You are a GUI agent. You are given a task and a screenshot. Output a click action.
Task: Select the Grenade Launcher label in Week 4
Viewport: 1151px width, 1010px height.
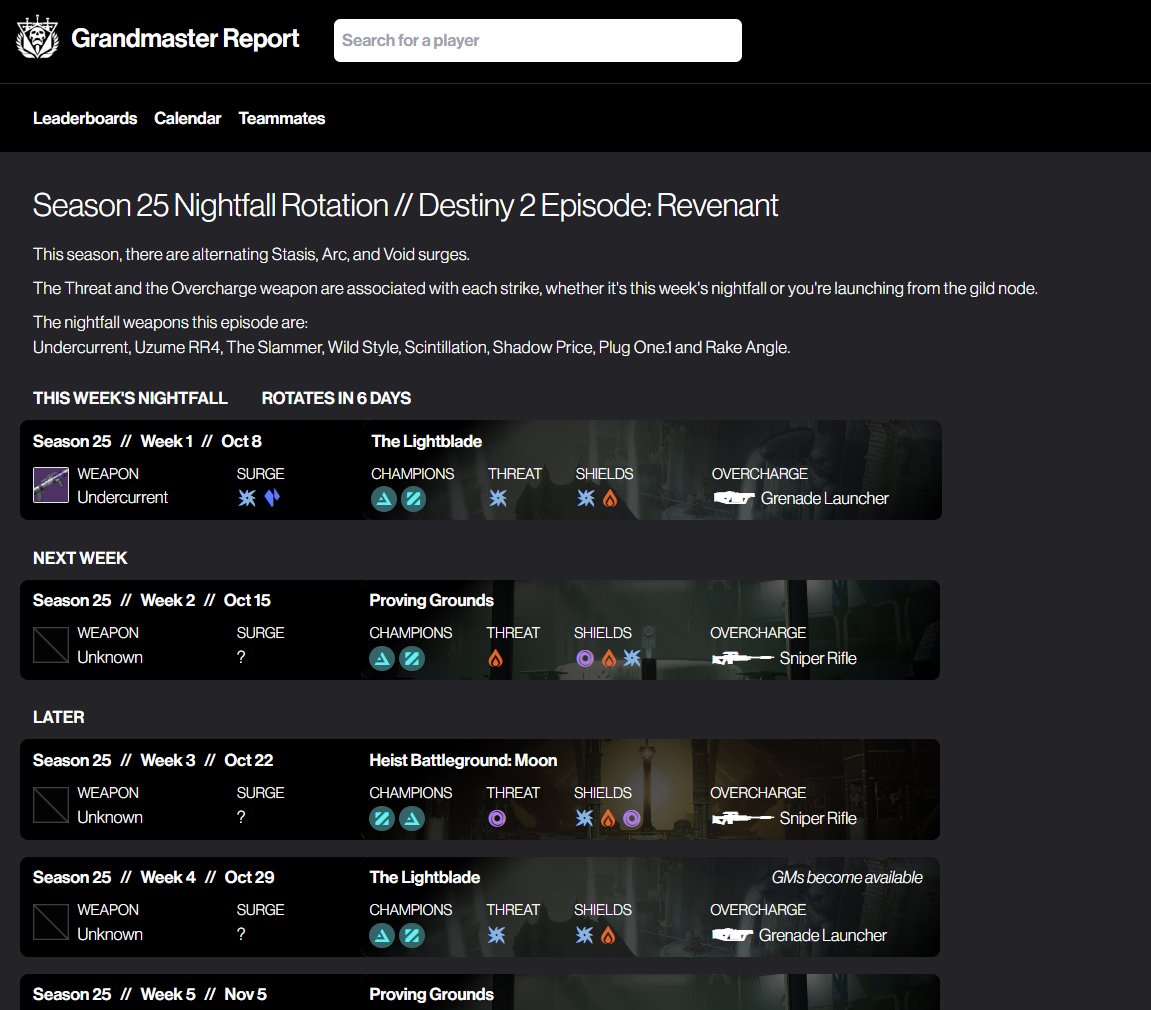coord(822,935)
